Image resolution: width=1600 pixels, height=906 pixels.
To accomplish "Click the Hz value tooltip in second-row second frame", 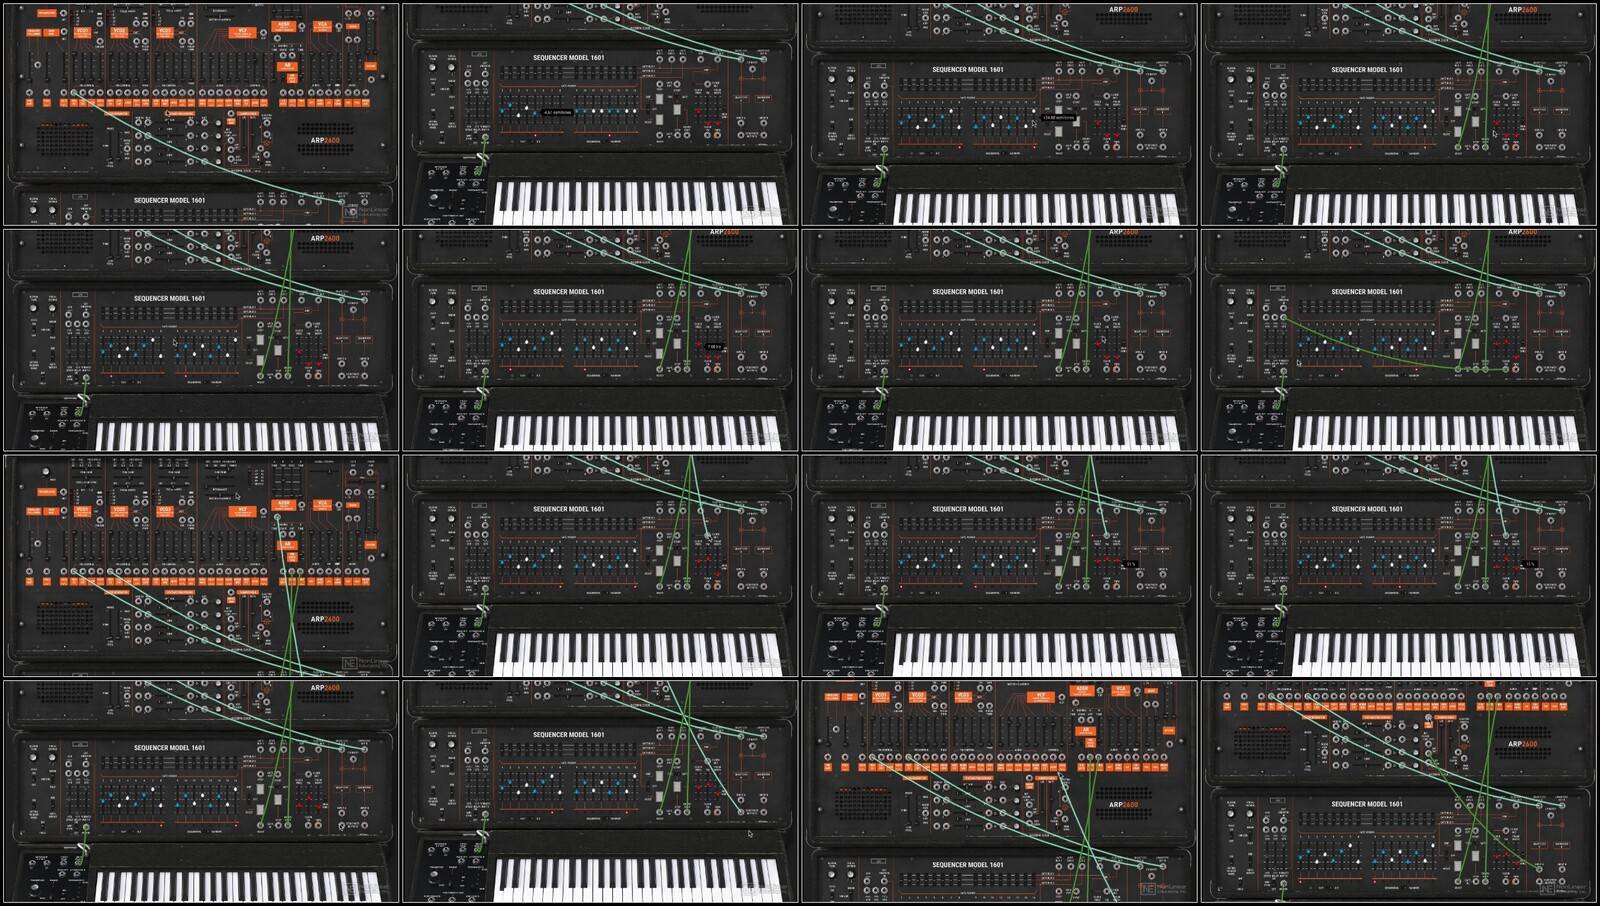I will pyautogui.click(x=714, y=347).
